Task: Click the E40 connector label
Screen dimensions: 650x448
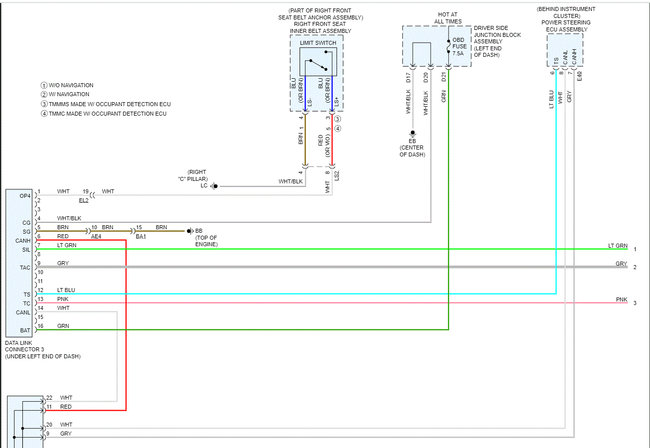Action: coord(580,75)
